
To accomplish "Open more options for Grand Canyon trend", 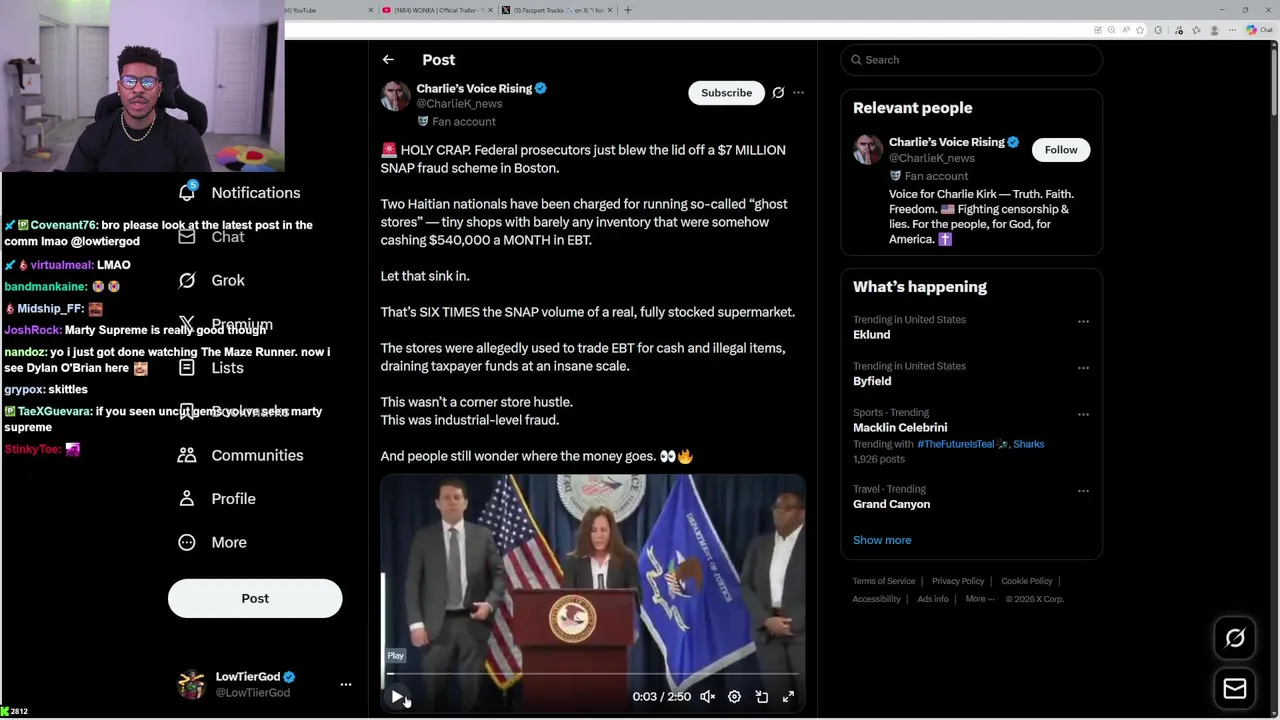I will pyautogui.click(x=1083, y=491).
